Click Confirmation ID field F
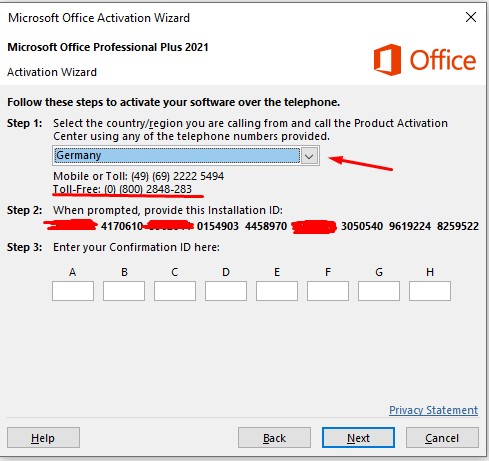Screen dimensions: 489x461 click(x=328, y=291)
